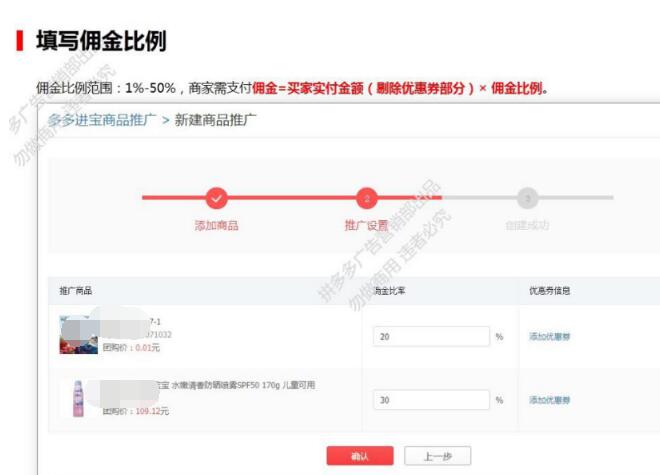Select the 推广设置 step label
This screenshot has height=475, width=660.
tap(366, 225)
